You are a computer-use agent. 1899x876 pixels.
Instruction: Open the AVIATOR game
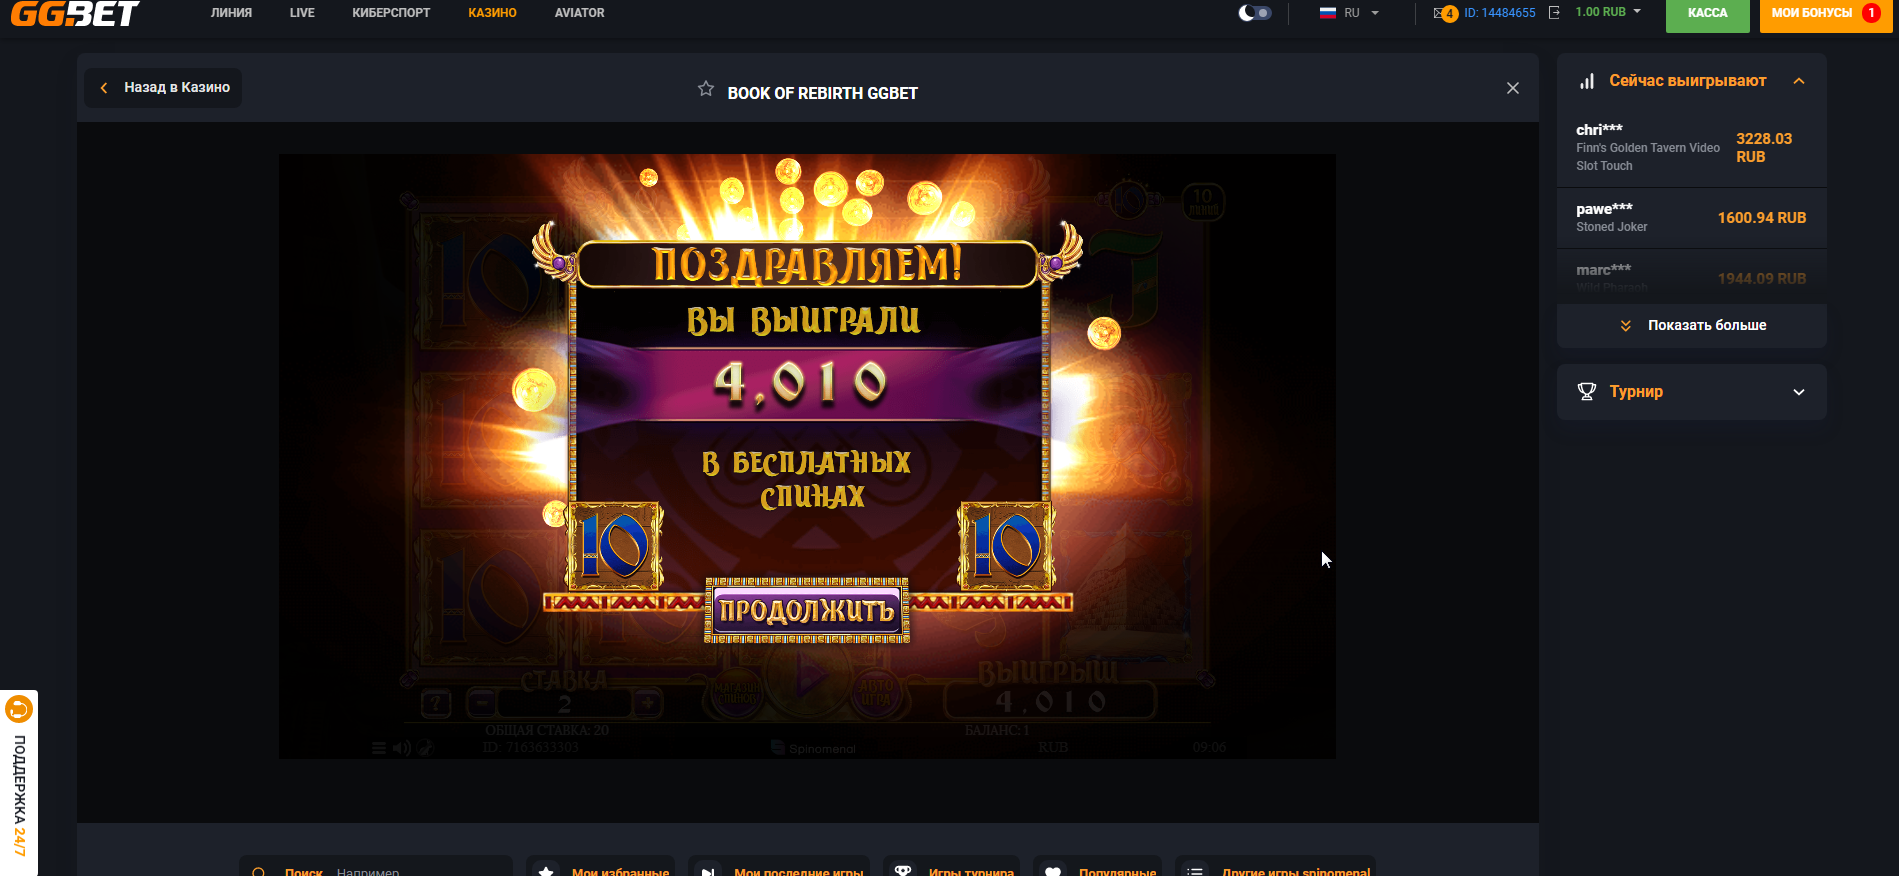579,13
